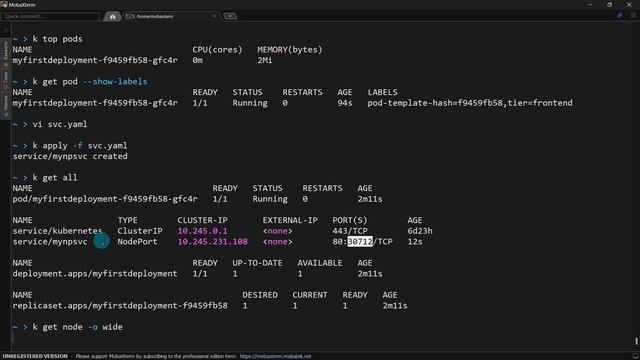The image size is (640, 360).
Task: Click the '12s' age of mynpsvc
Action: 415,242
